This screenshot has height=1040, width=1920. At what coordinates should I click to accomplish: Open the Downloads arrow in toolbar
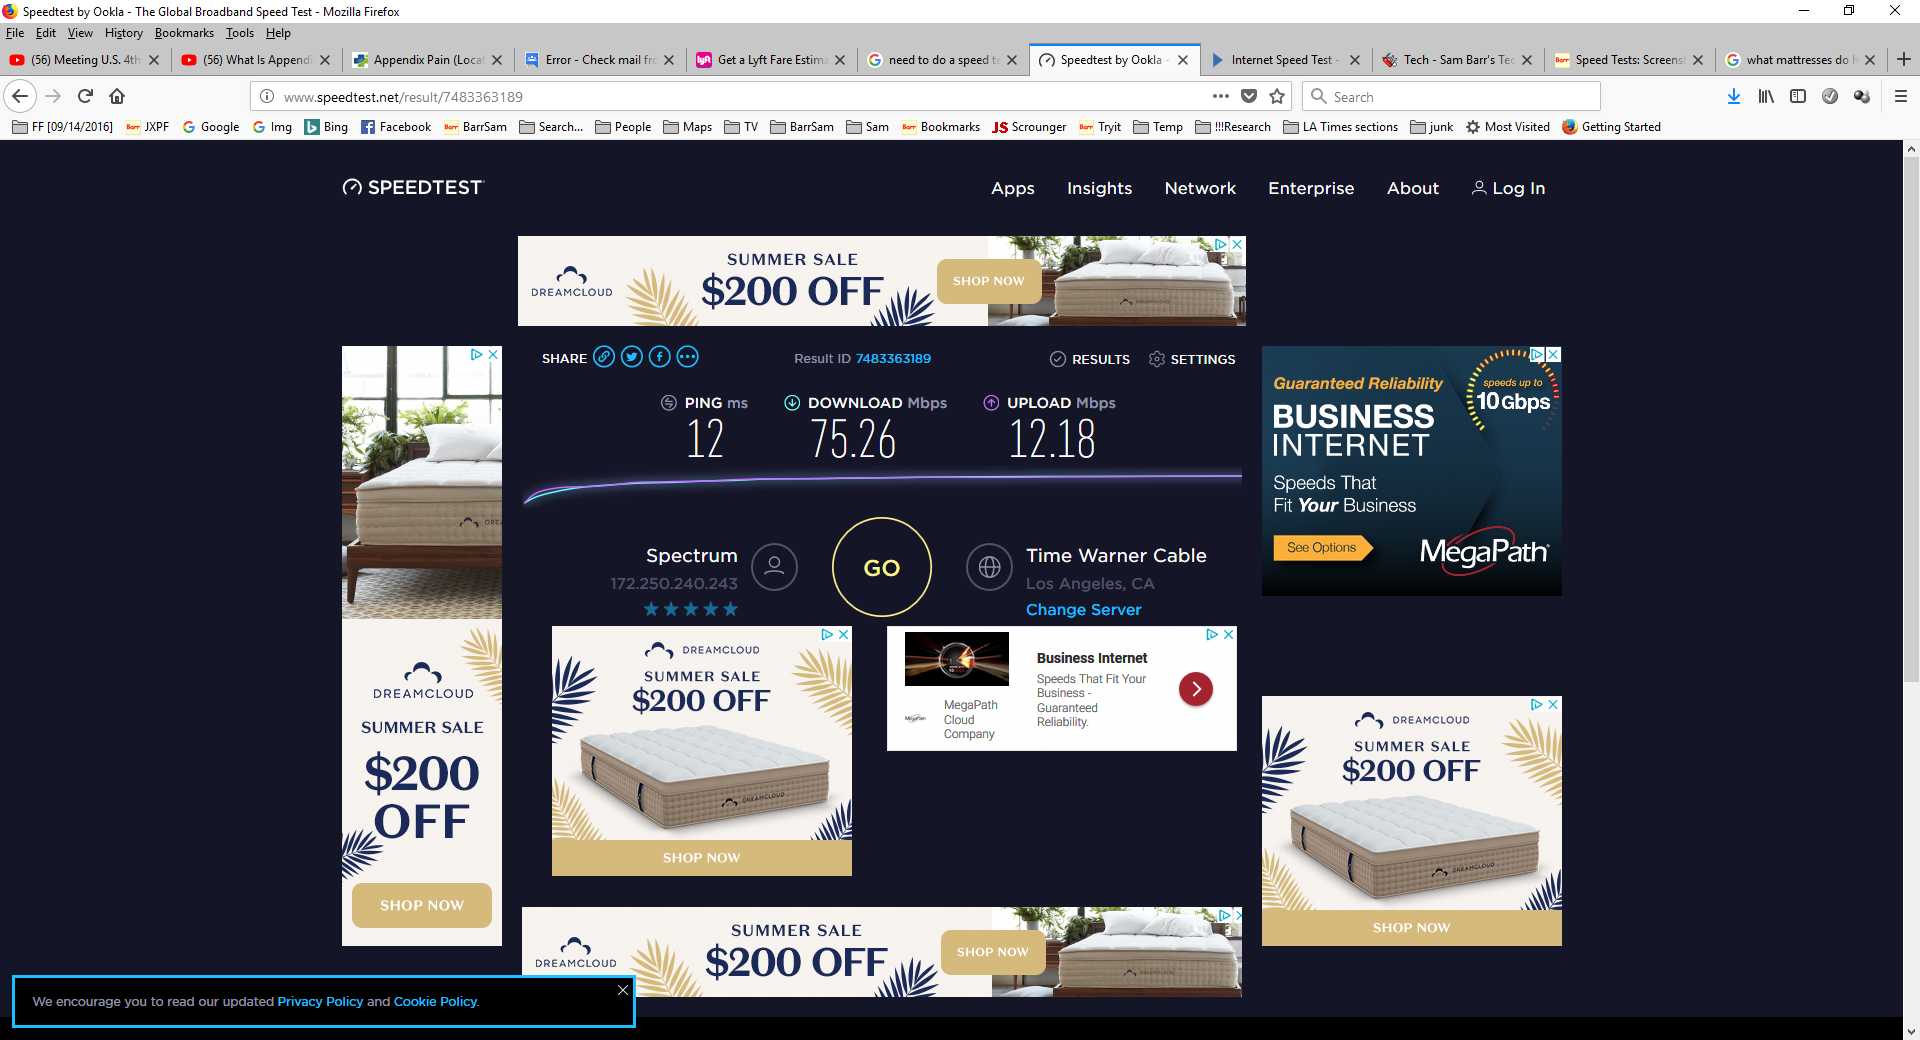[1734, 96]
